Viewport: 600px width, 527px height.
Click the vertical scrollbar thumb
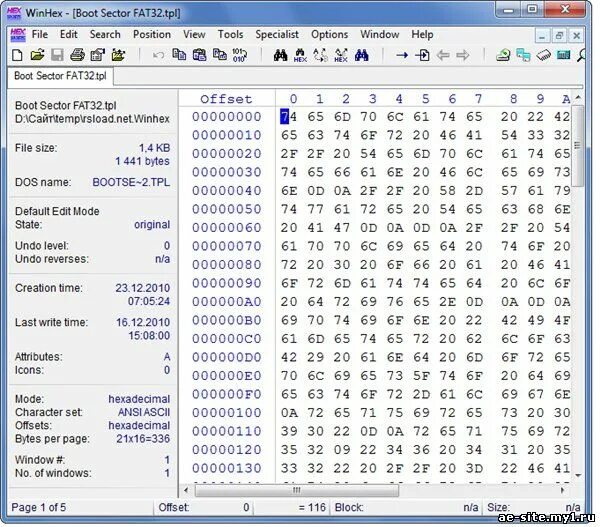[x=578, y=145]
